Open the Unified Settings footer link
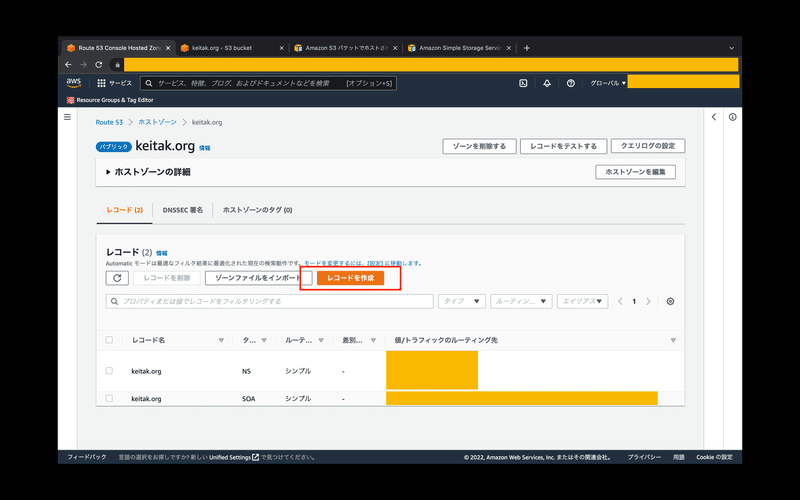 click(234, 457)
